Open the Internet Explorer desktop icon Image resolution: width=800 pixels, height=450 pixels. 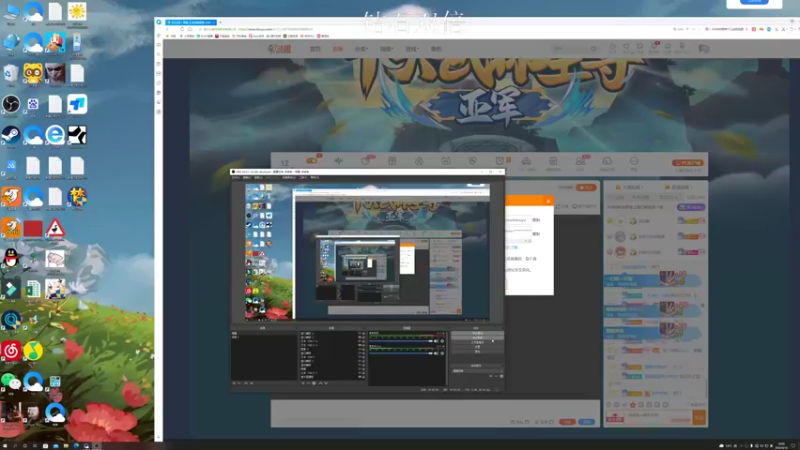[x=55, y=135]
